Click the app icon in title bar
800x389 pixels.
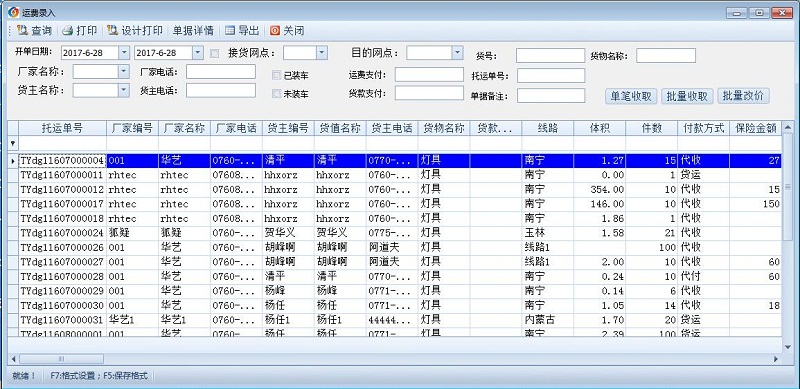pos(13,12)
